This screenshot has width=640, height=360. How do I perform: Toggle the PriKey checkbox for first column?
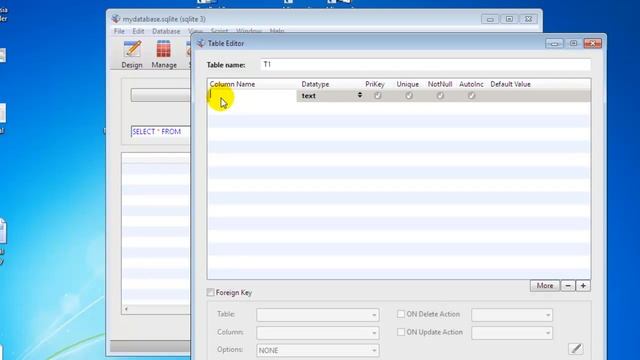pos(378,96)
